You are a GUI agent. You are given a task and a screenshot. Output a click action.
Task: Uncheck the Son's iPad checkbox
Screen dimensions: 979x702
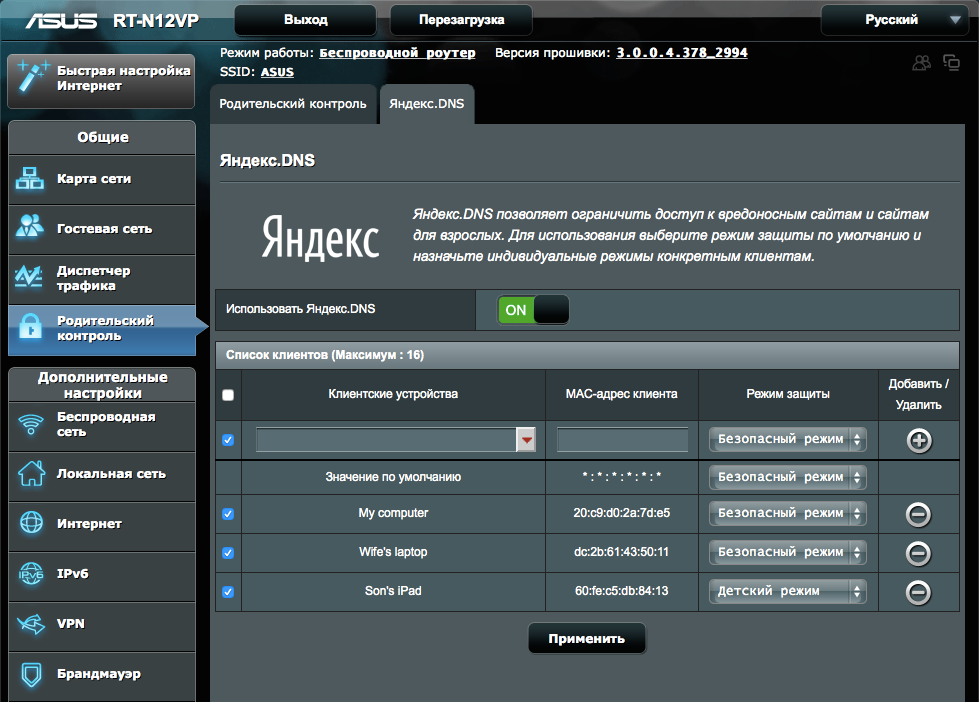[228, 591]
